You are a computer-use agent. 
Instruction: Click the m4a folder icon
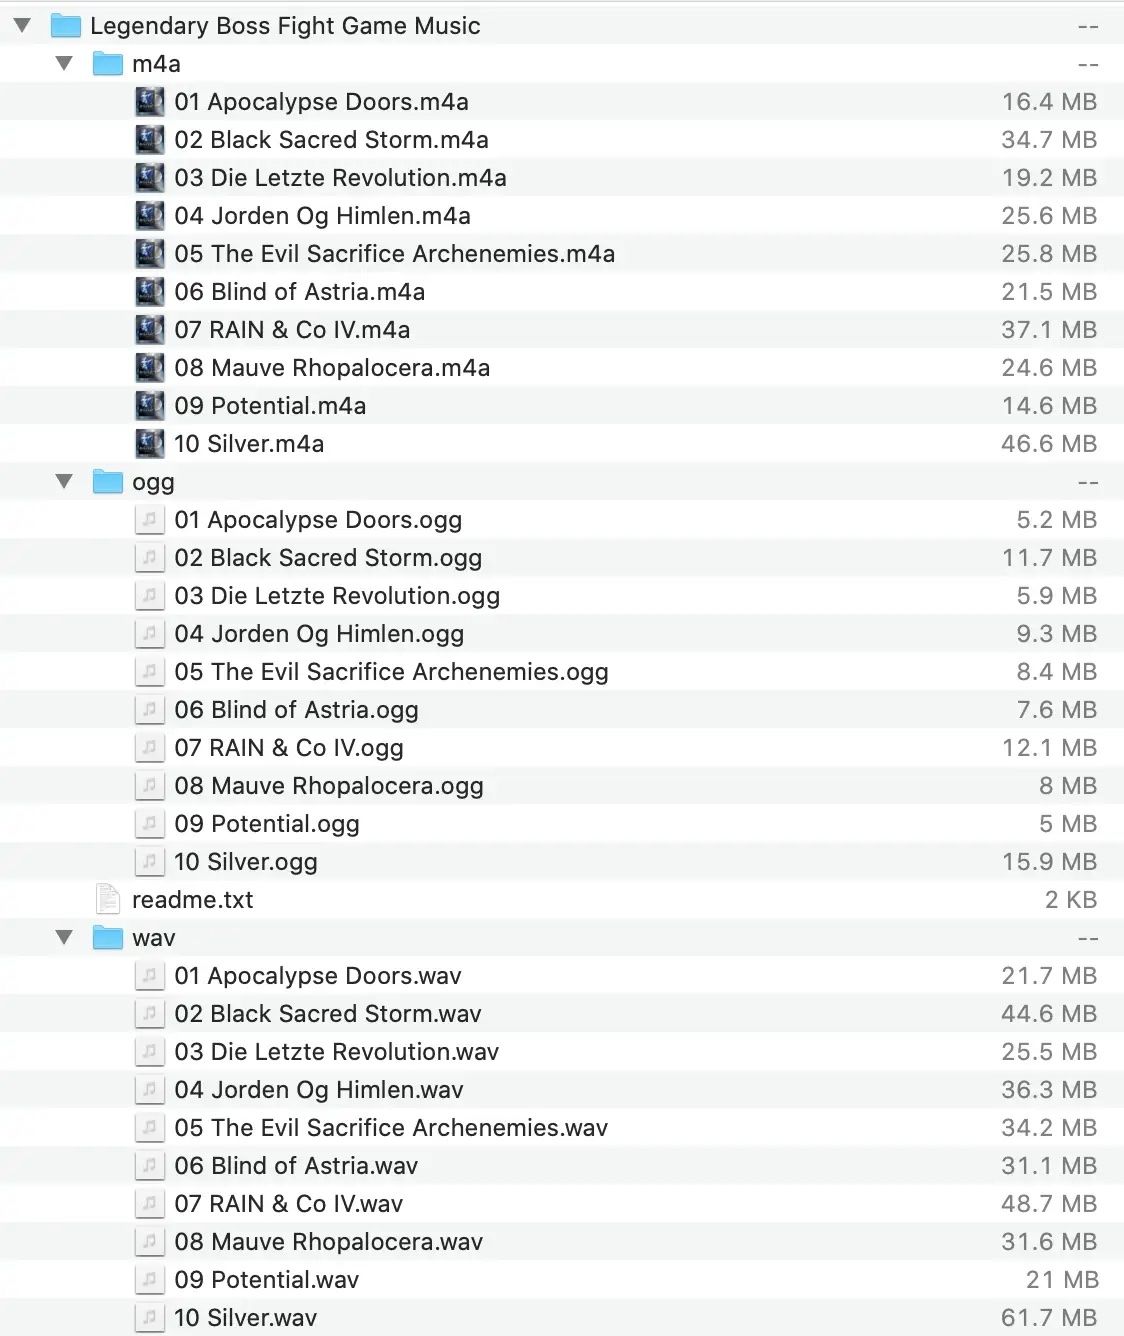(107, 64)
